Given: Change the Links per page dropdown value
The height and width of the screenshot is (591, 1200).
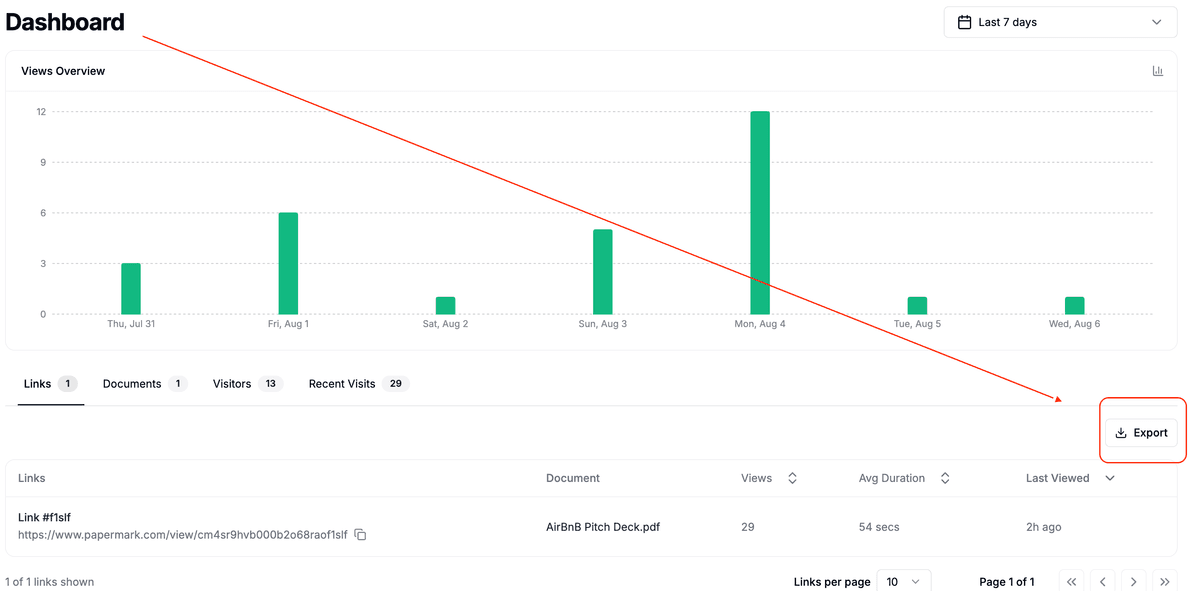Looking at the screenshot, I should pos(903,582).
